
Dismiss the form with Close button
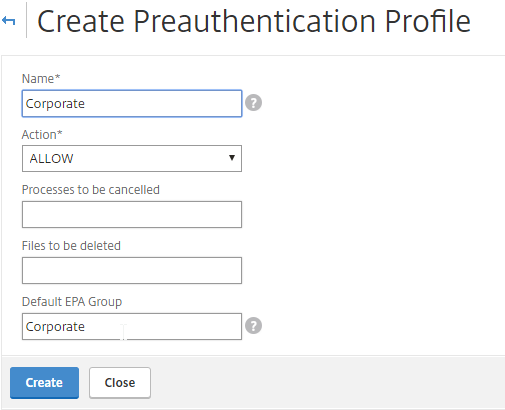120,383
